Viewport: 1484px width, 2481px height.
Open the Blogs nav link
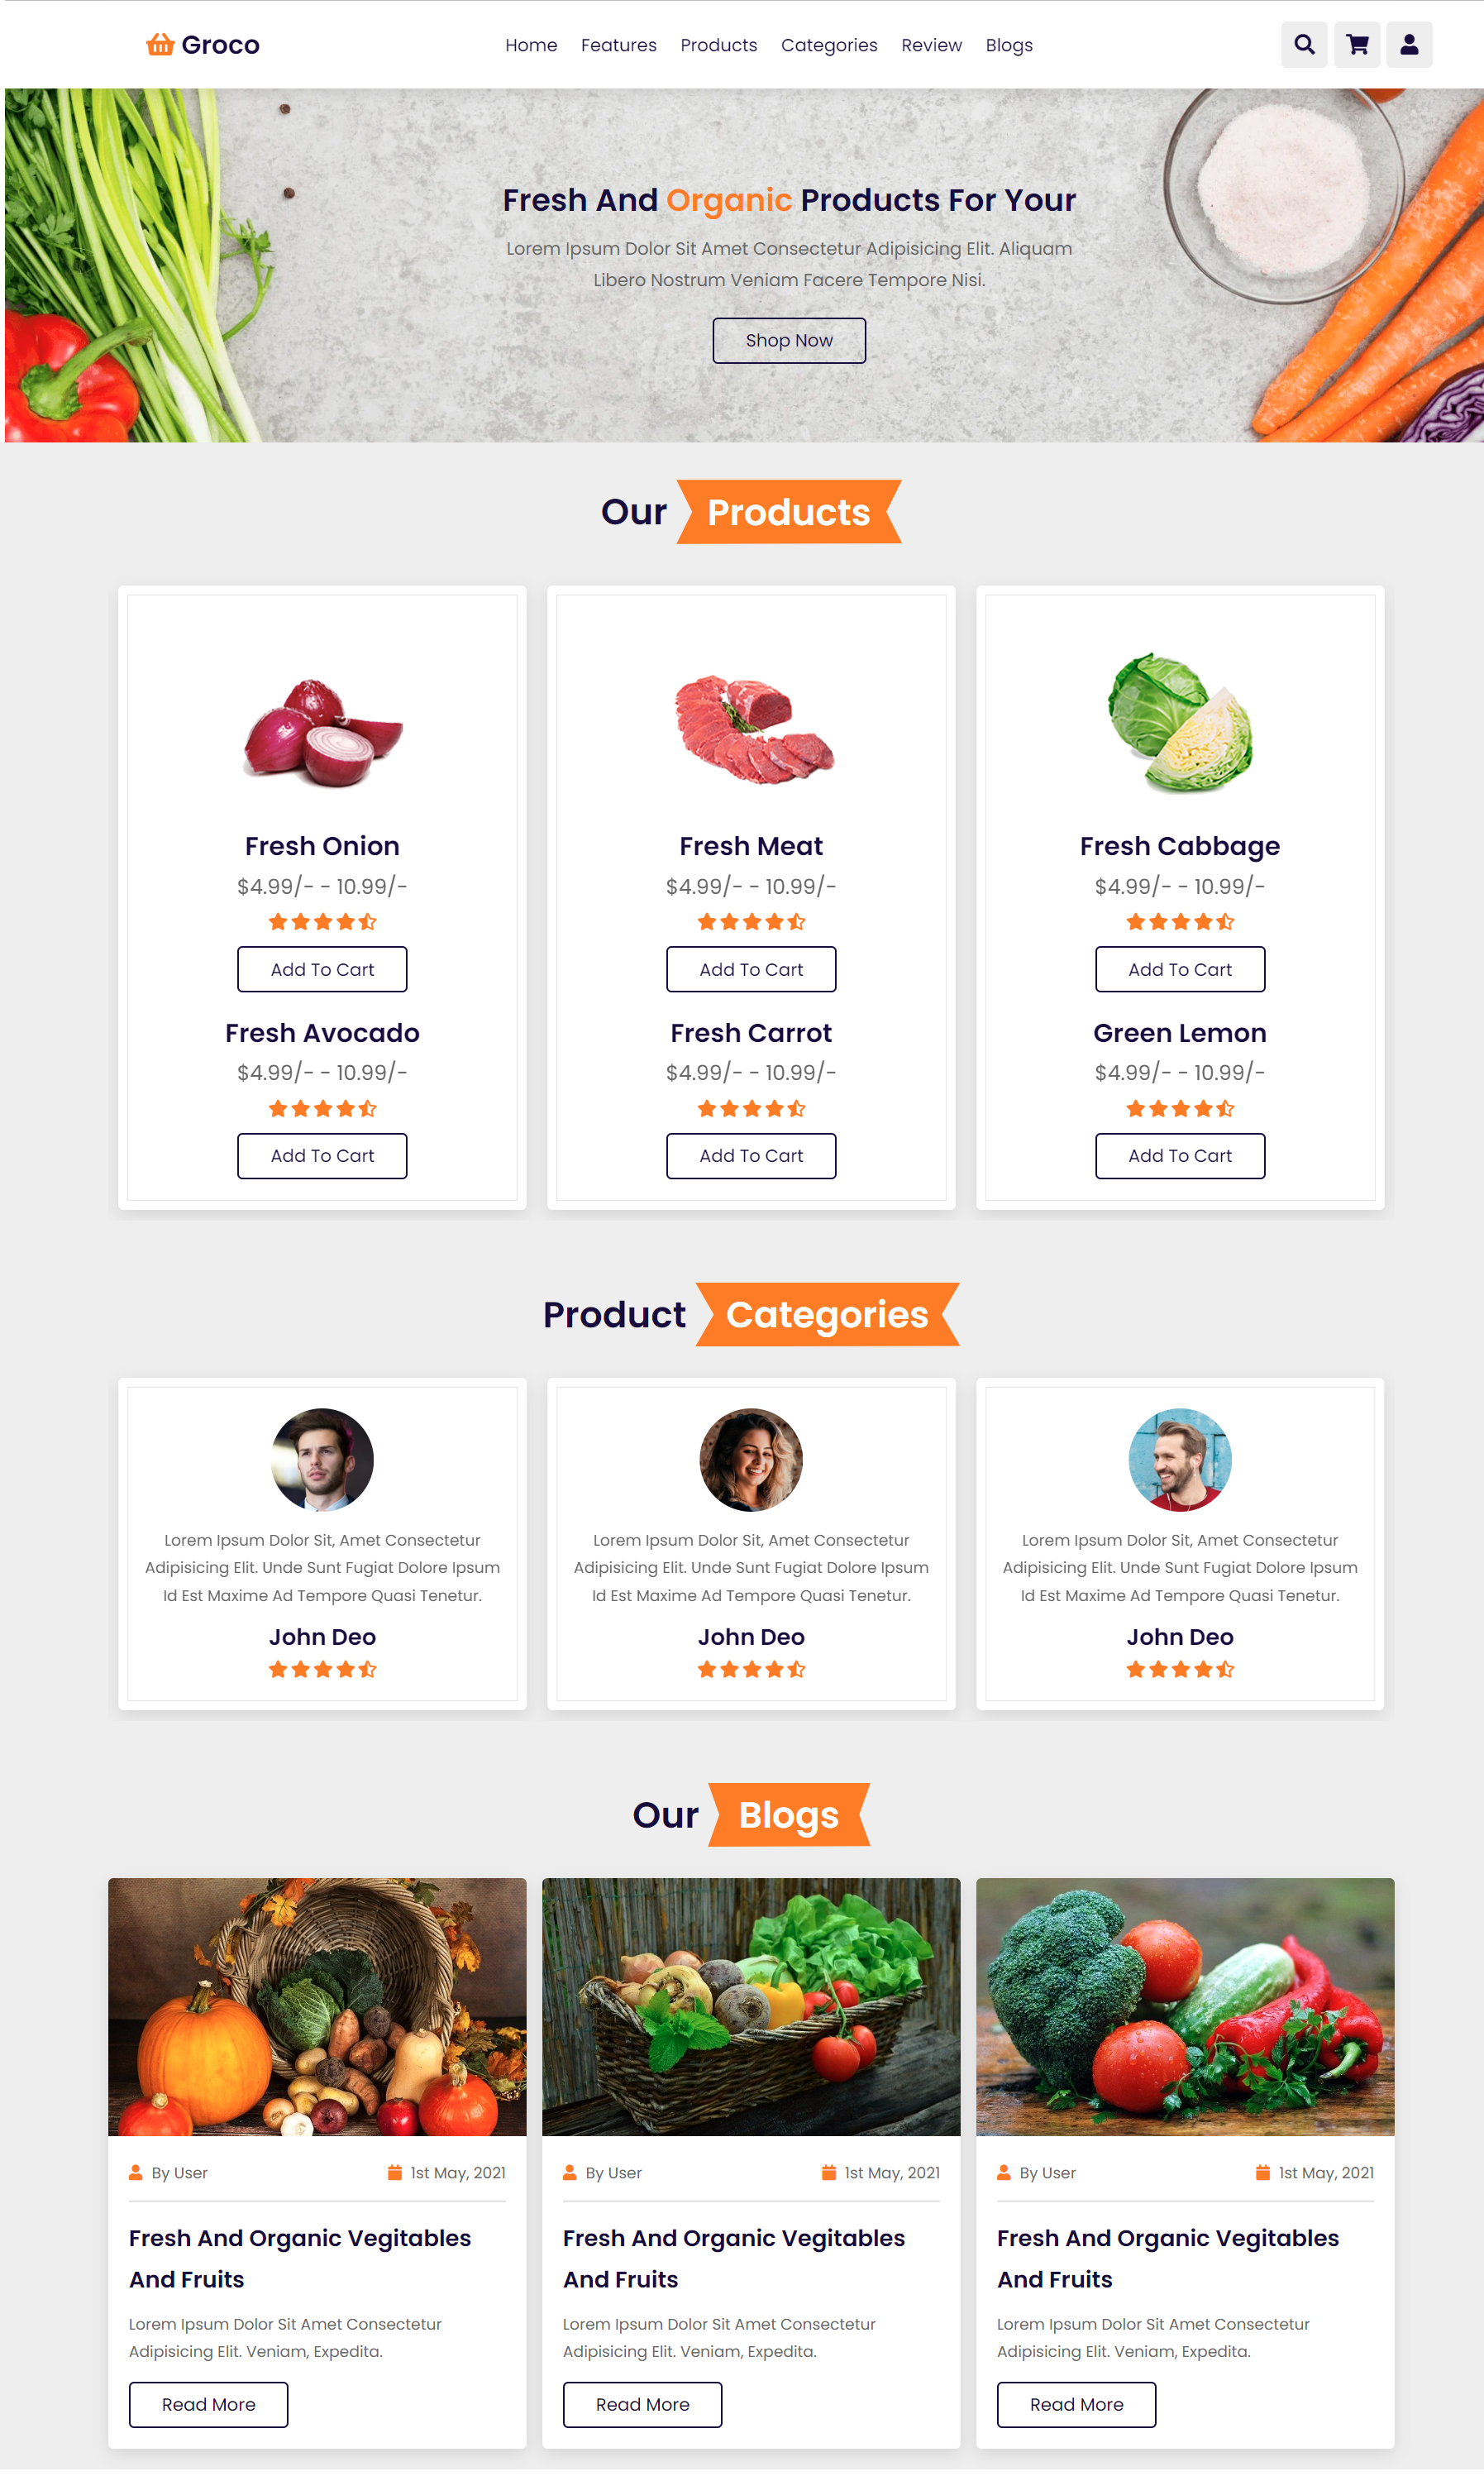1009,45
